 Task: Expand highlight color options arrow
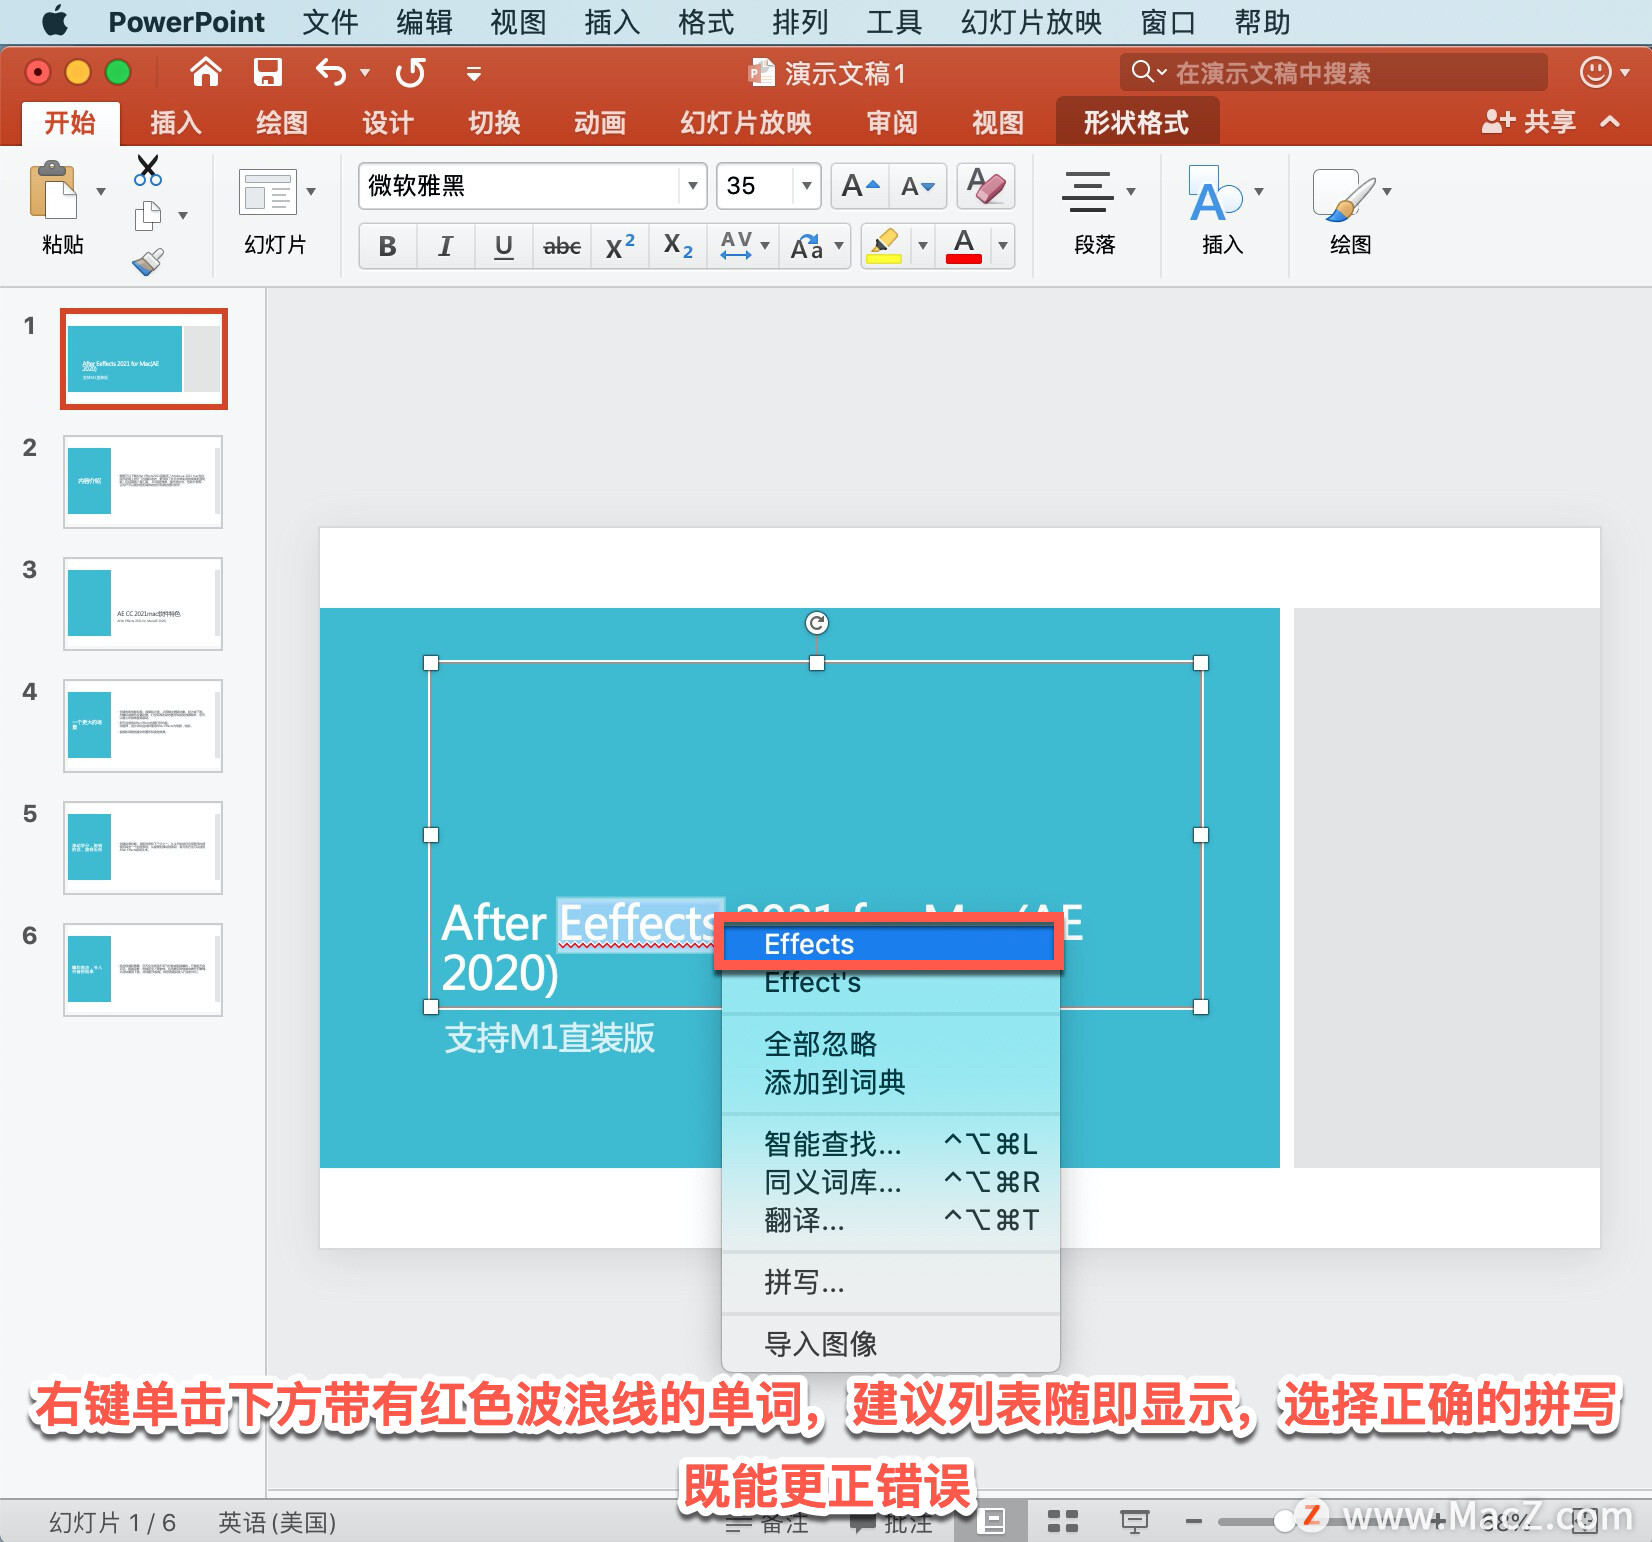(x=922, y=246)
